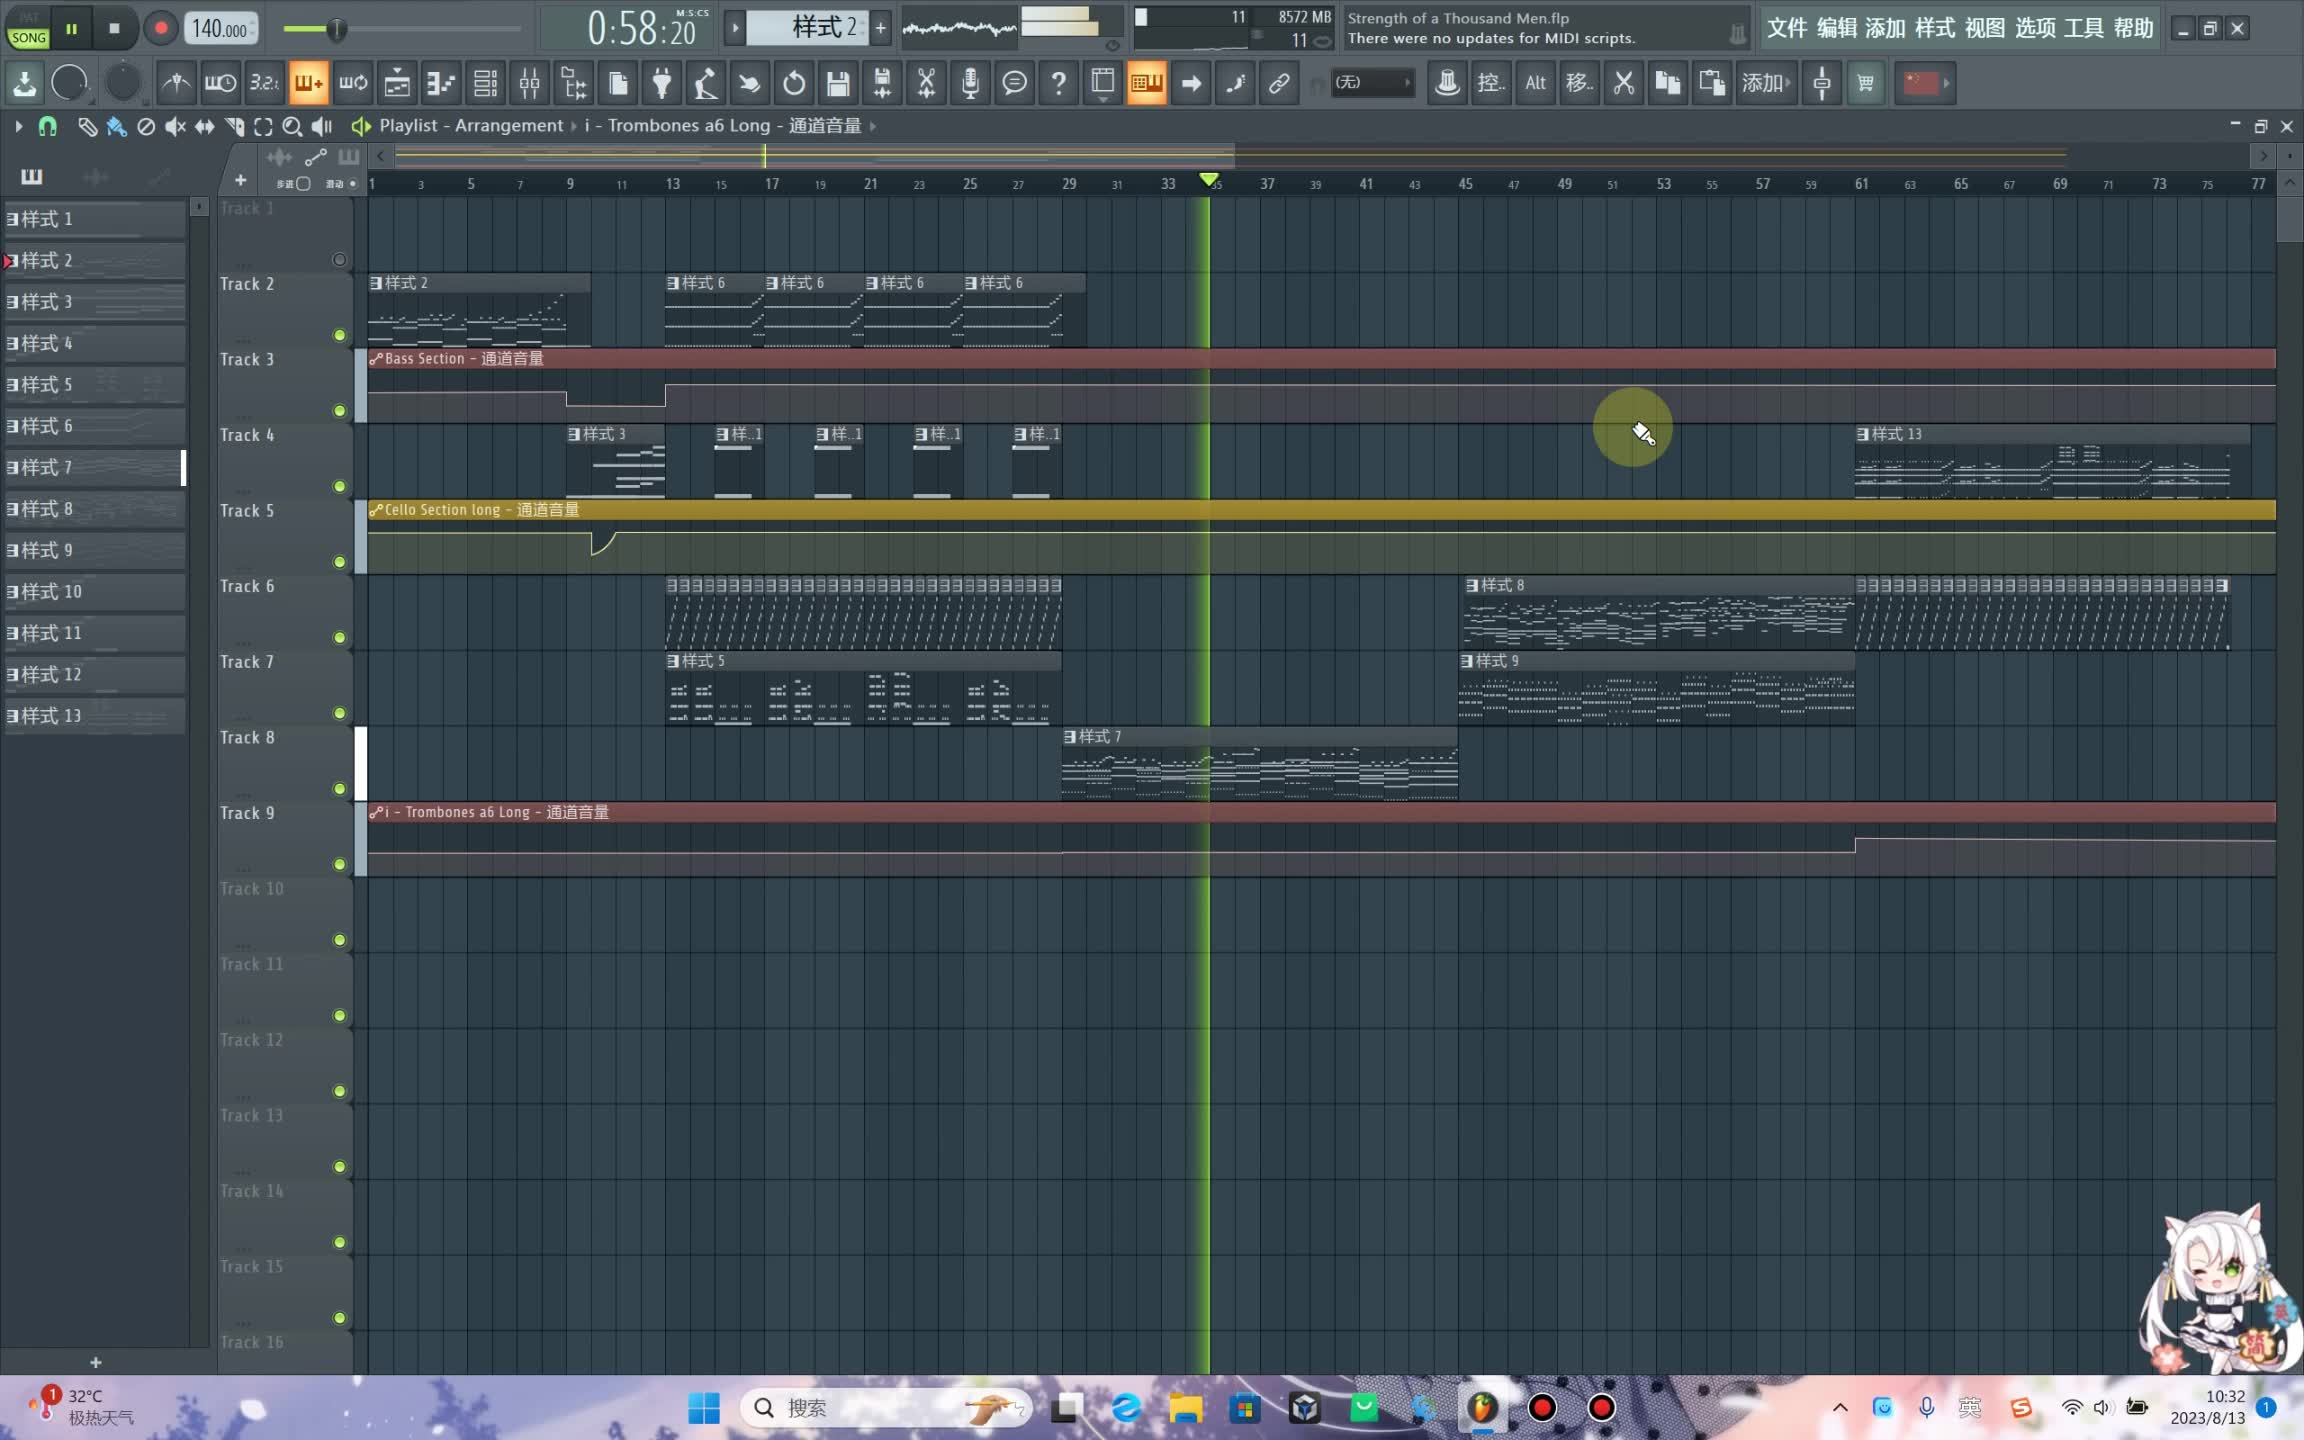Open the 样式 2 pattern selector dropdown
Image resolution: width=2304 pixels, height=1440 pixels.
point(808,28)
